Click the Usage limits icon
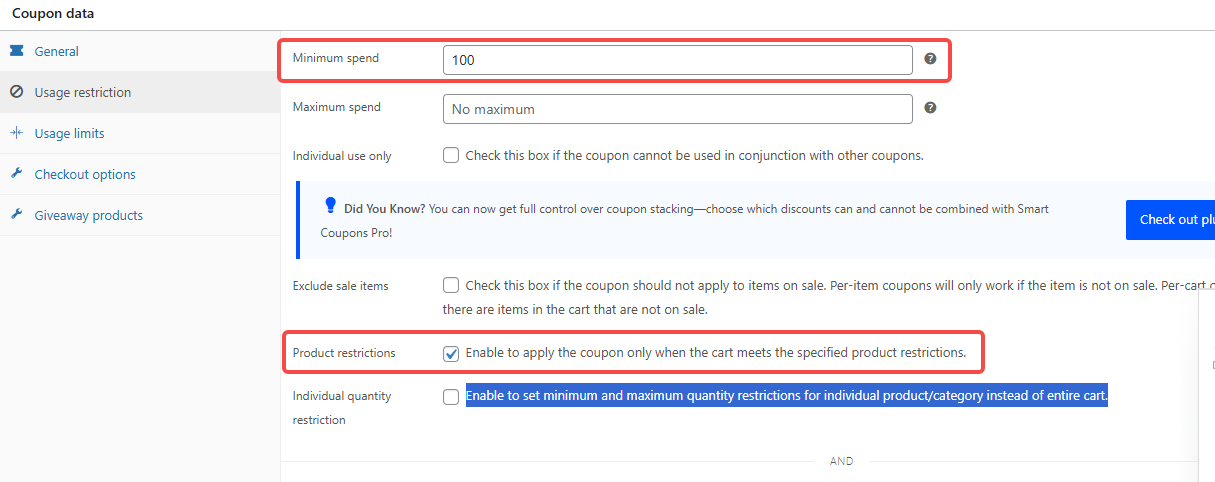Screen dimensions: 1215x482 click(16, 133)
